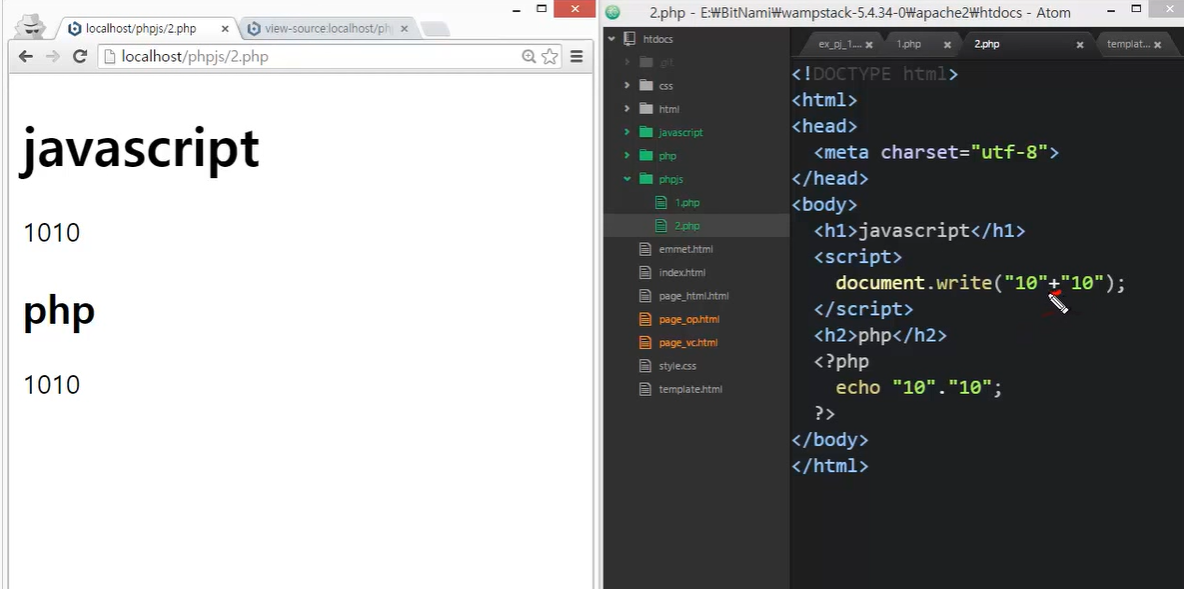Click the meta charset line in editor
The image size is (1184, 589).
(936, 153)
